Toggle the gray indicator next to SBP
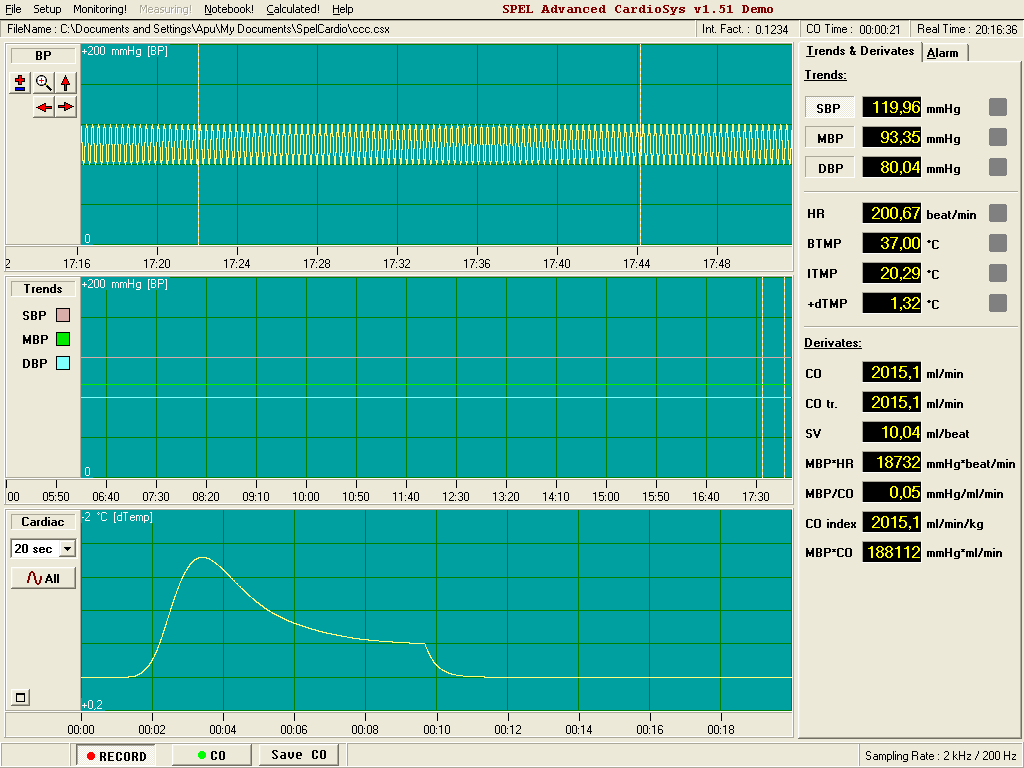 [998, 107]
